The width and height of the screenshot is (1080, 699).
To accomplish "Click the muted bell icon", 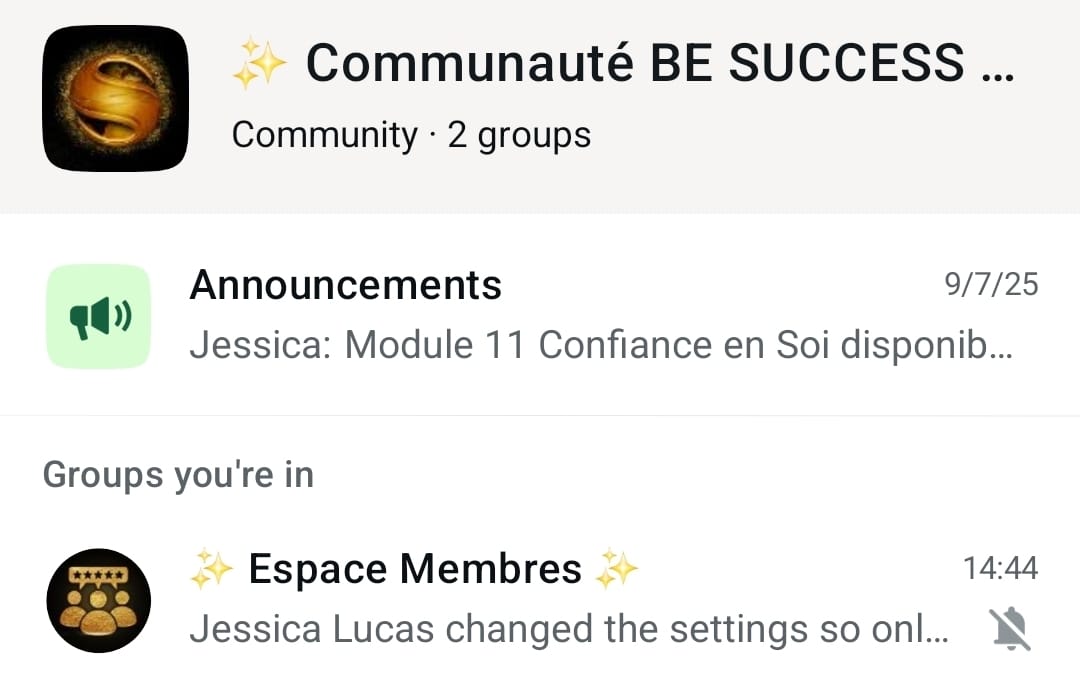I will 1010,629.
